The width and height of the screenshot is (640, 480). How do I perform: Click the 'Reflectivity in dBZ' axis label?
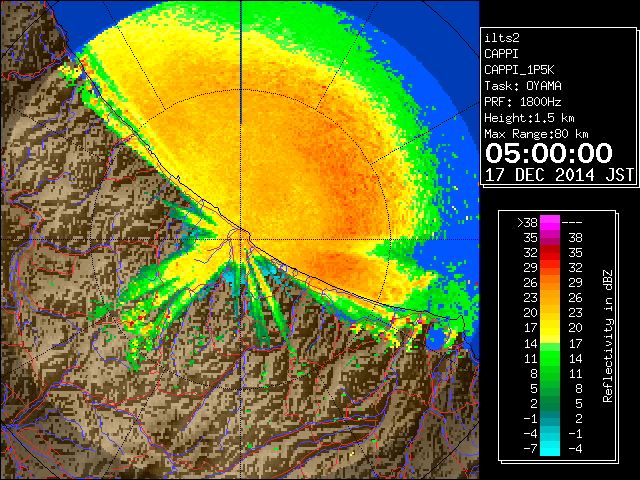[608, 336]
